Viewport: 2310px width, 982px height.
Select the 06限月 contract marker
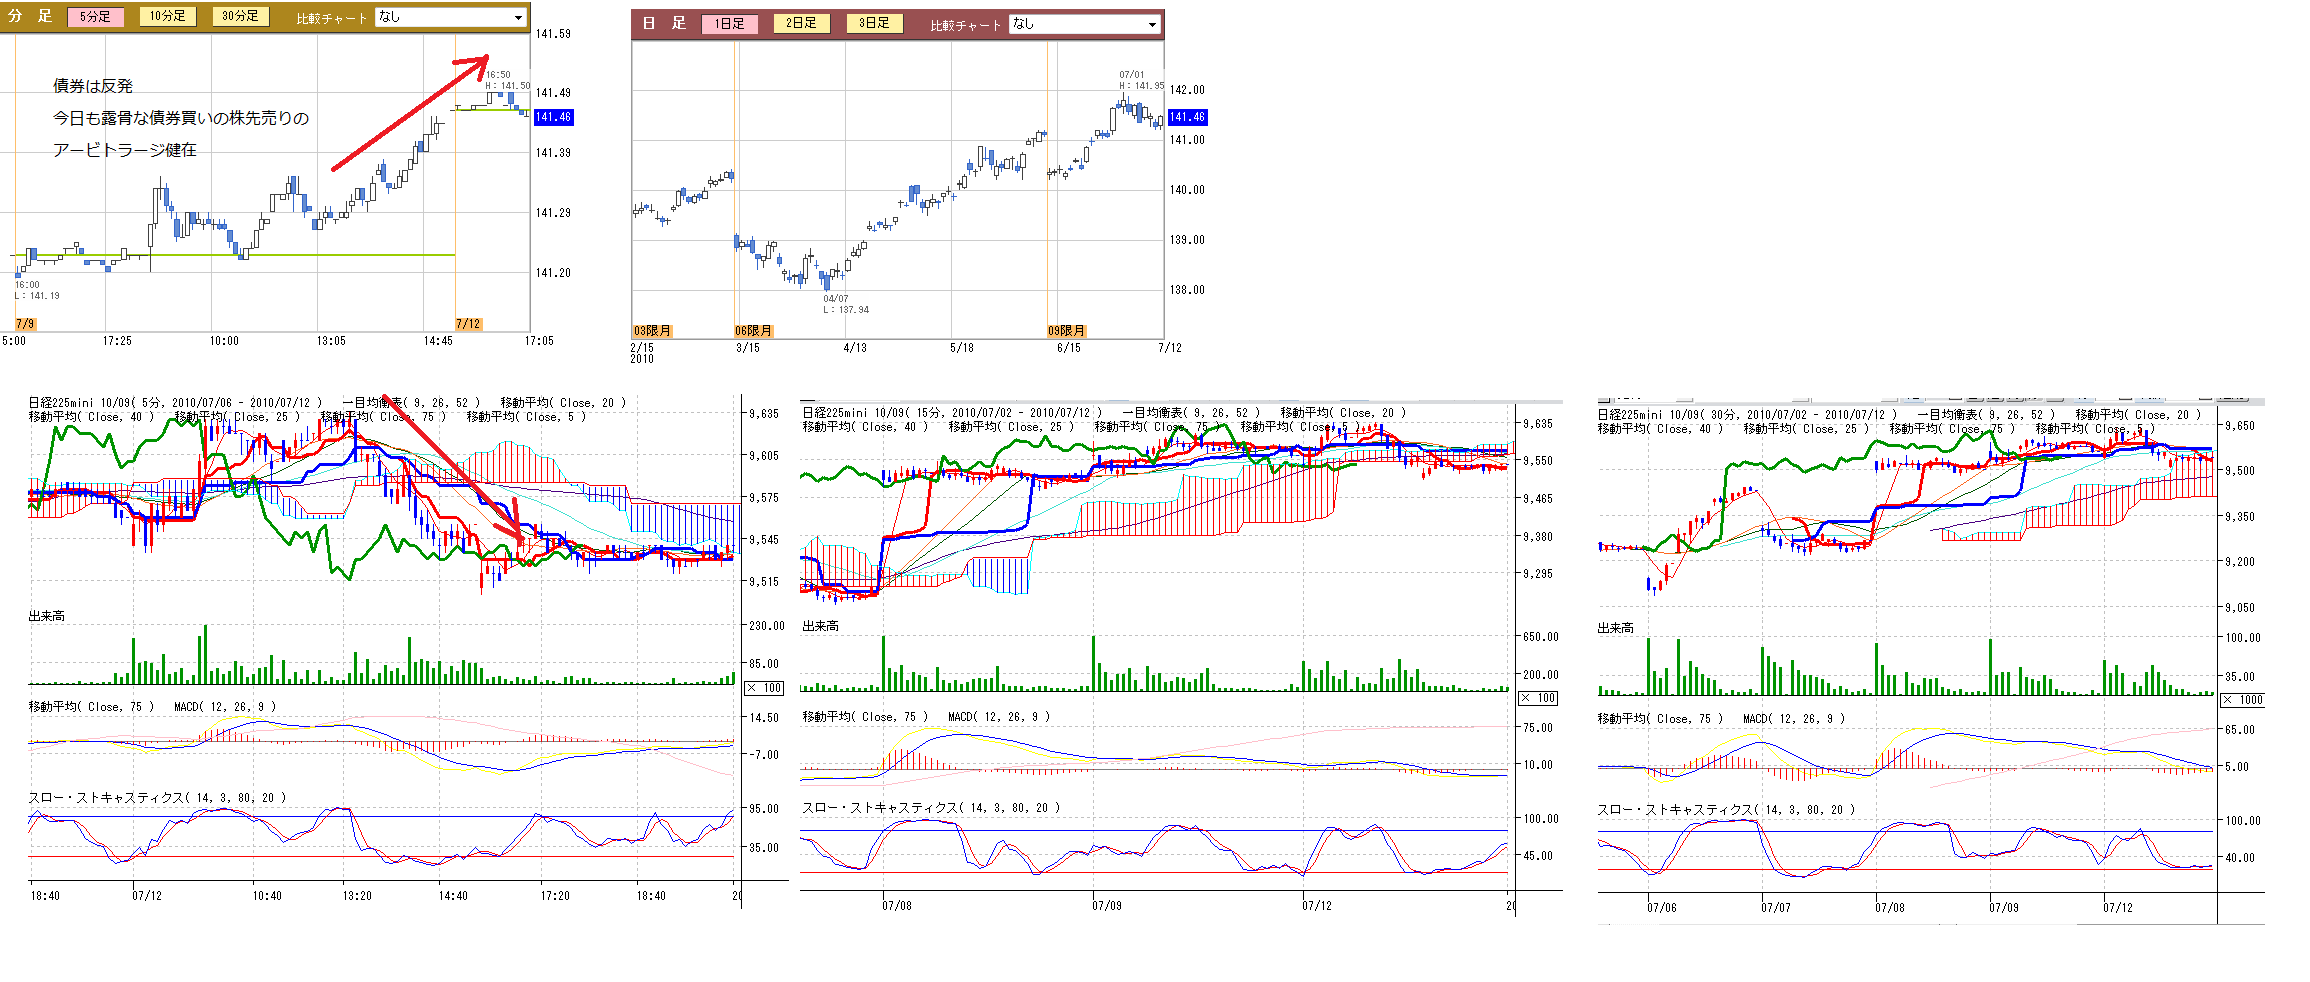(x=753, y=331)
